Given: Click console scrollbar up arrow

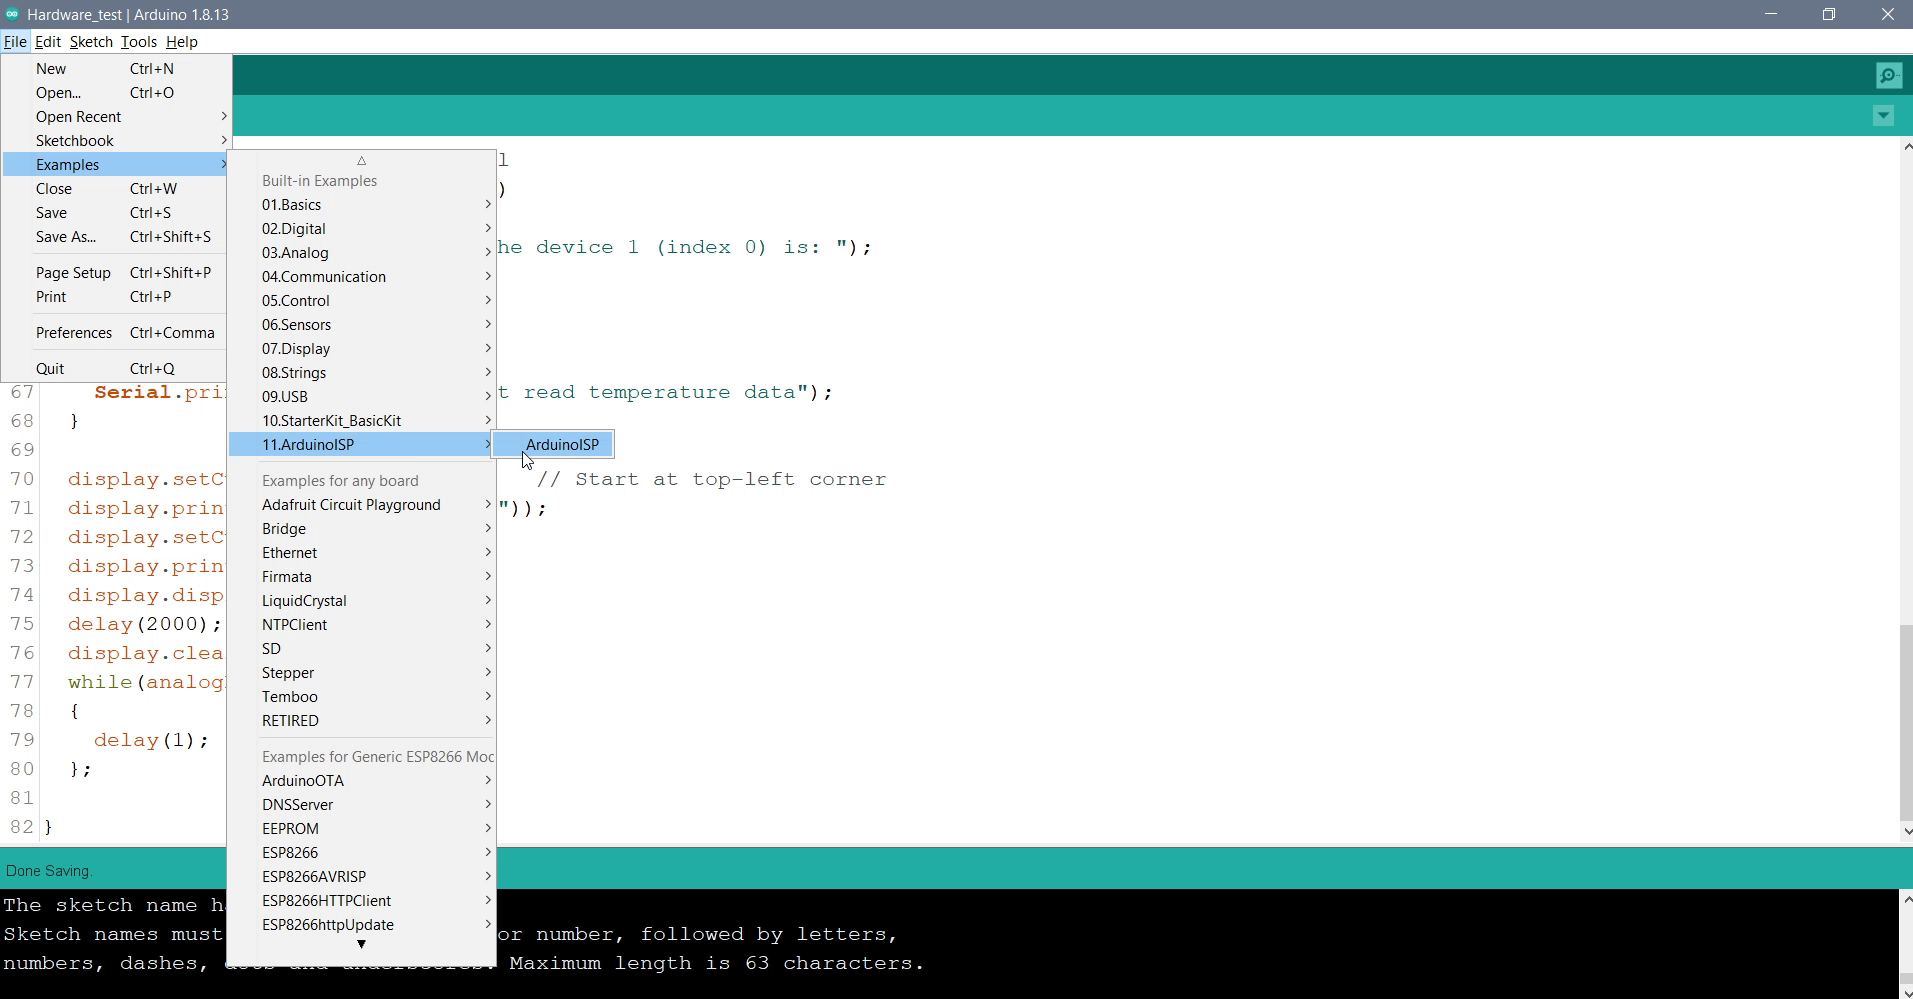Looking at the screenshot, I should pyautogui.click(x=1906, y=900).
